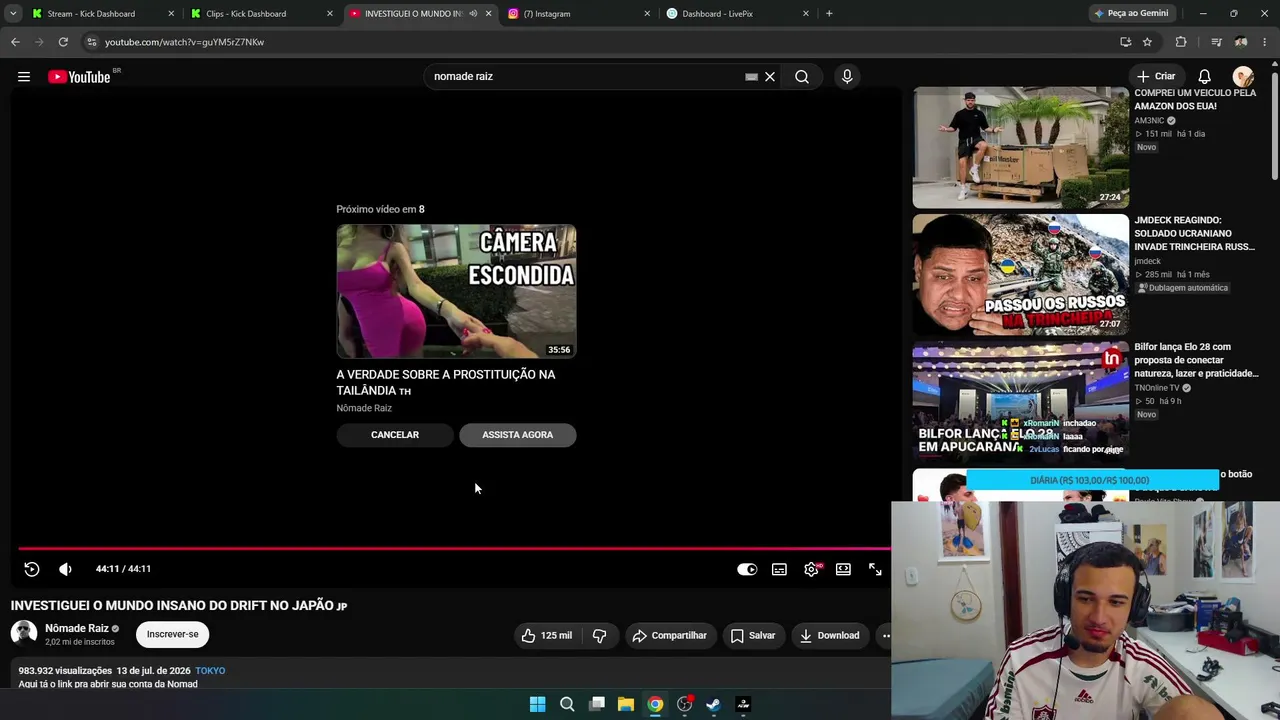This screenshot has width=1280, height=720.
Task: Open Steam from the taskbar
Action: click(x=713, y=704)
